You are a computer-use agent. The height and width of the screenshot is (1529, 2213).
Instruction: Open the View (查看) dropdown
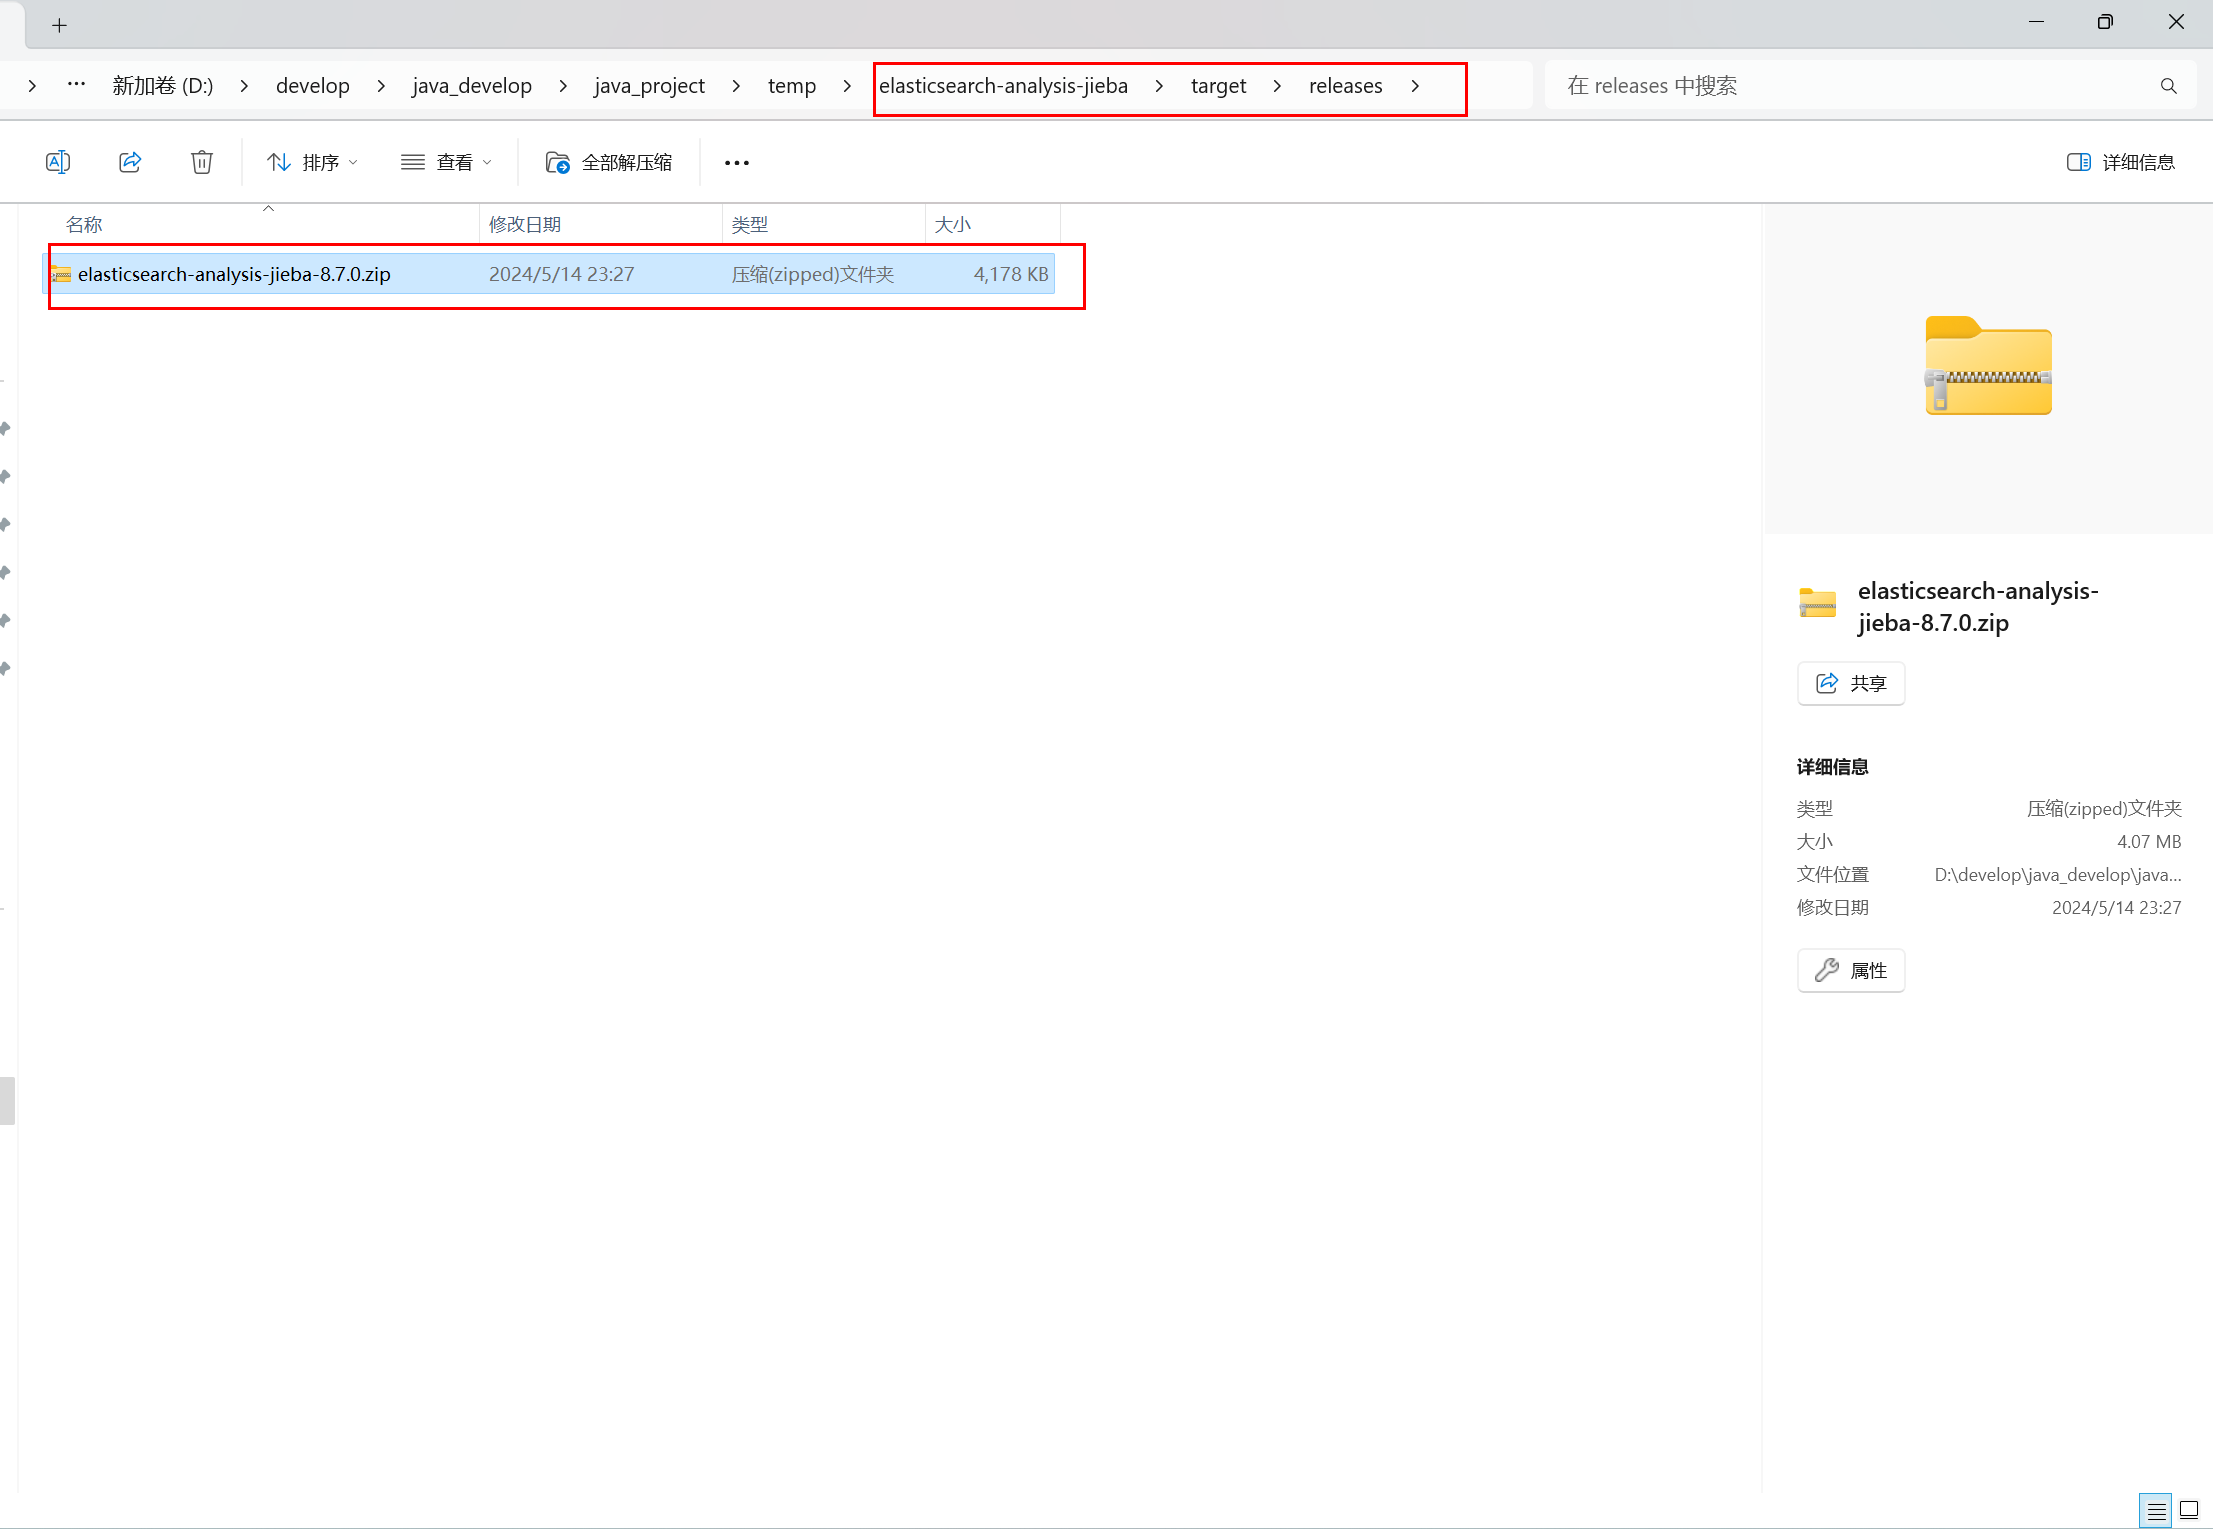pyautogui.click(x=446, y=162)
